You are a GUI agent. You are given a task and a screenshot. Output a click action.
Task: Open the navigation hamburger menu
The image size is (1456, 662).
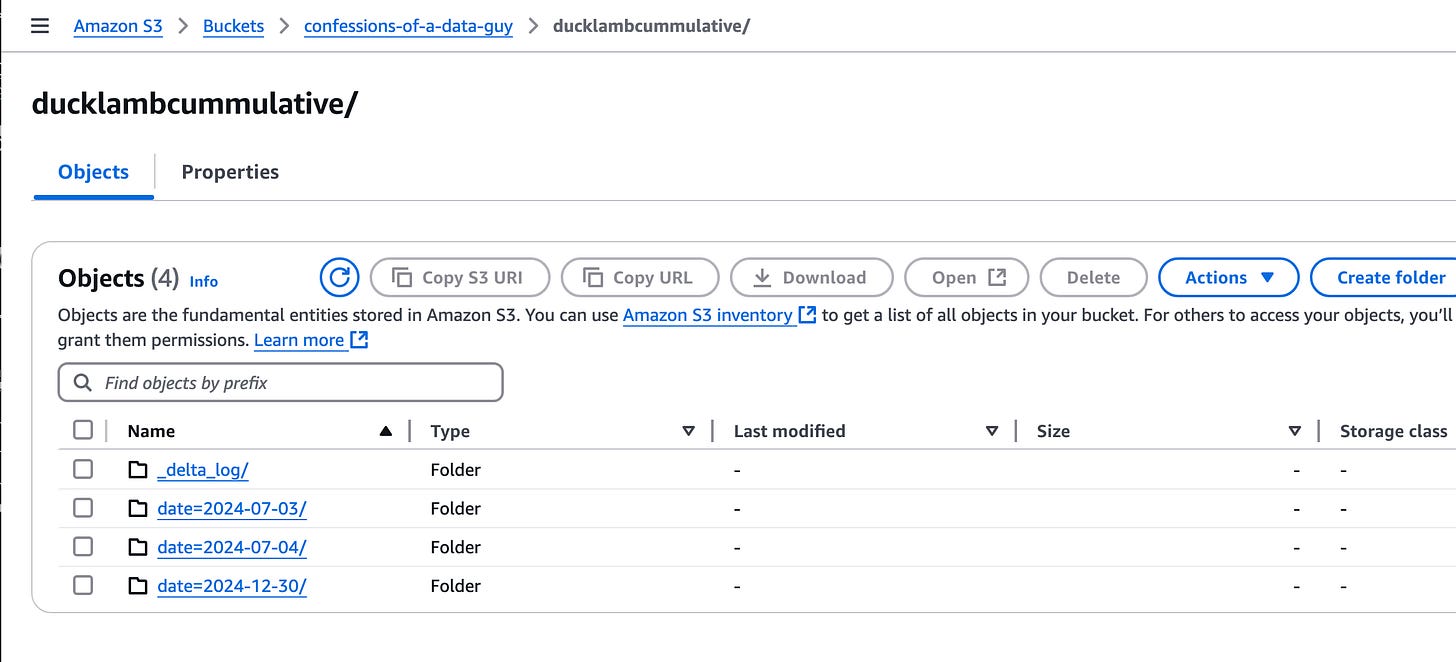click(x=39, y=26)
